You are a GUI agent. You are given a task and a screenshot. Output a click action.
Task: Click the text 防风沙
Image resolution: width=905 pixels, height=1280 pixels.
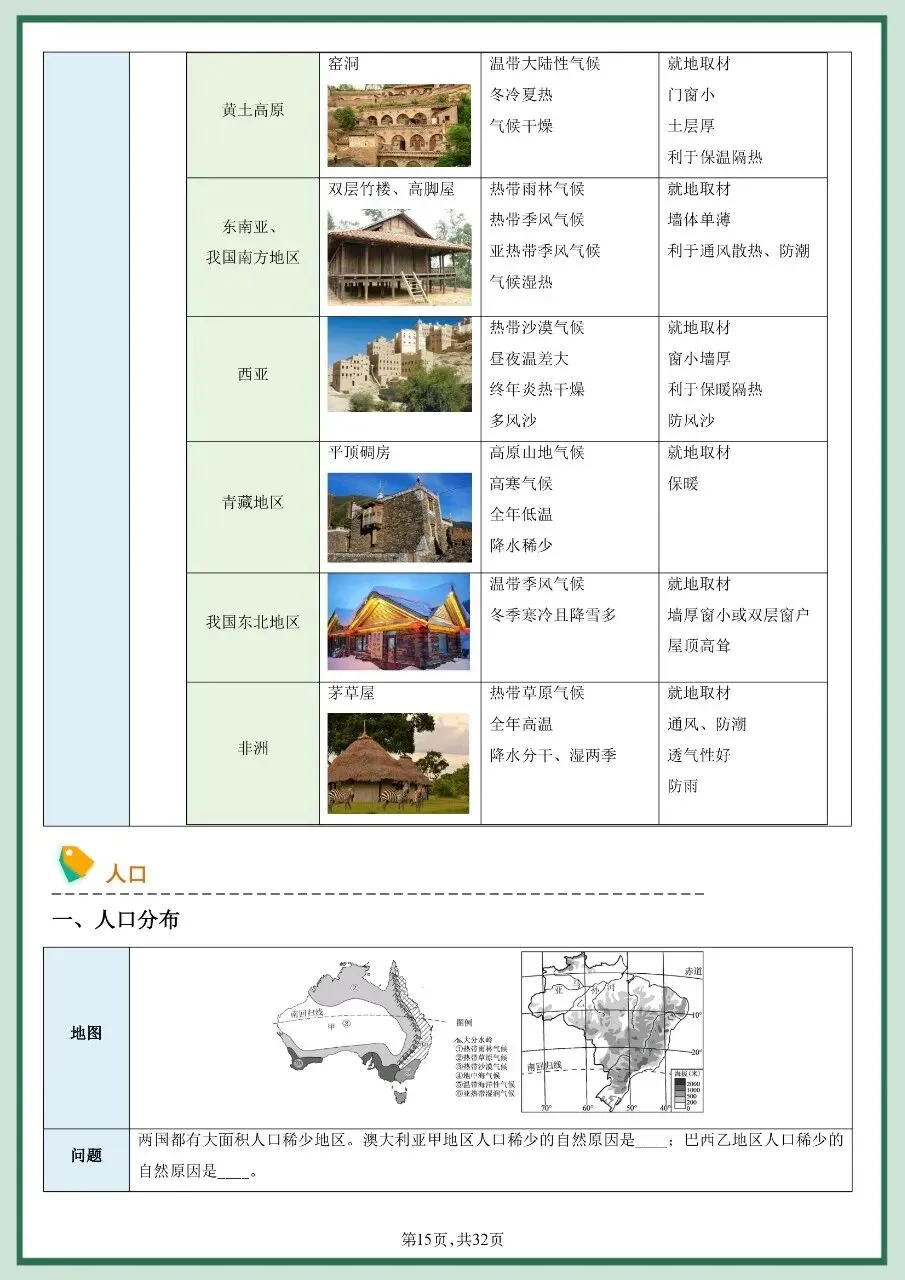tap(691, 421)
